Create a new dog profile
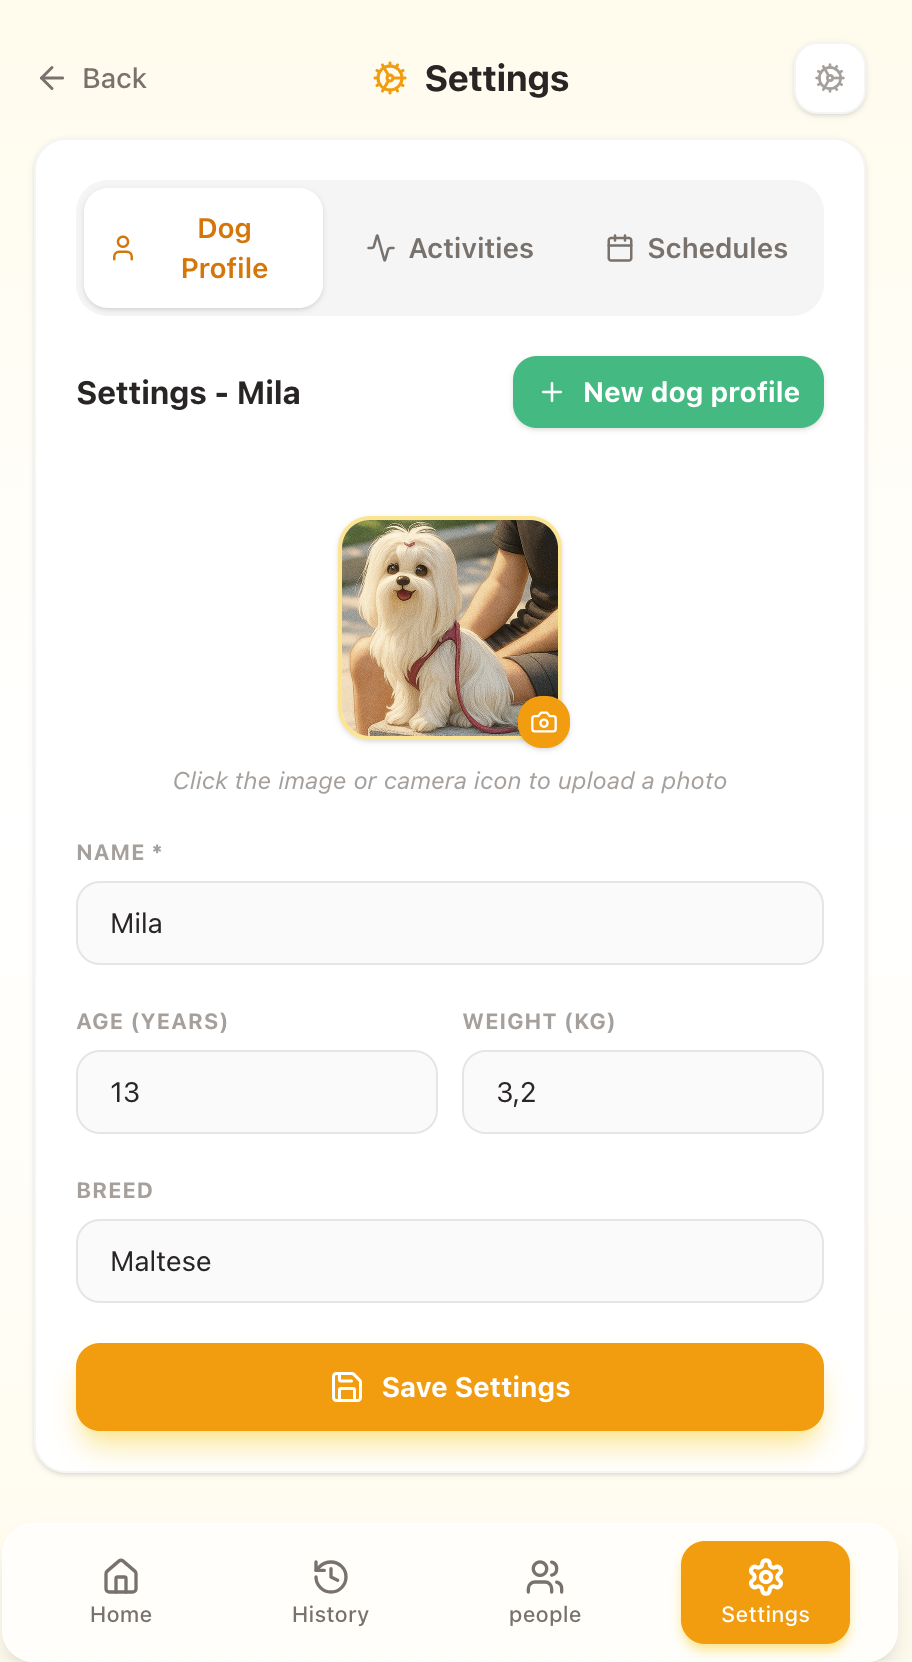 [x=667, y=392]
